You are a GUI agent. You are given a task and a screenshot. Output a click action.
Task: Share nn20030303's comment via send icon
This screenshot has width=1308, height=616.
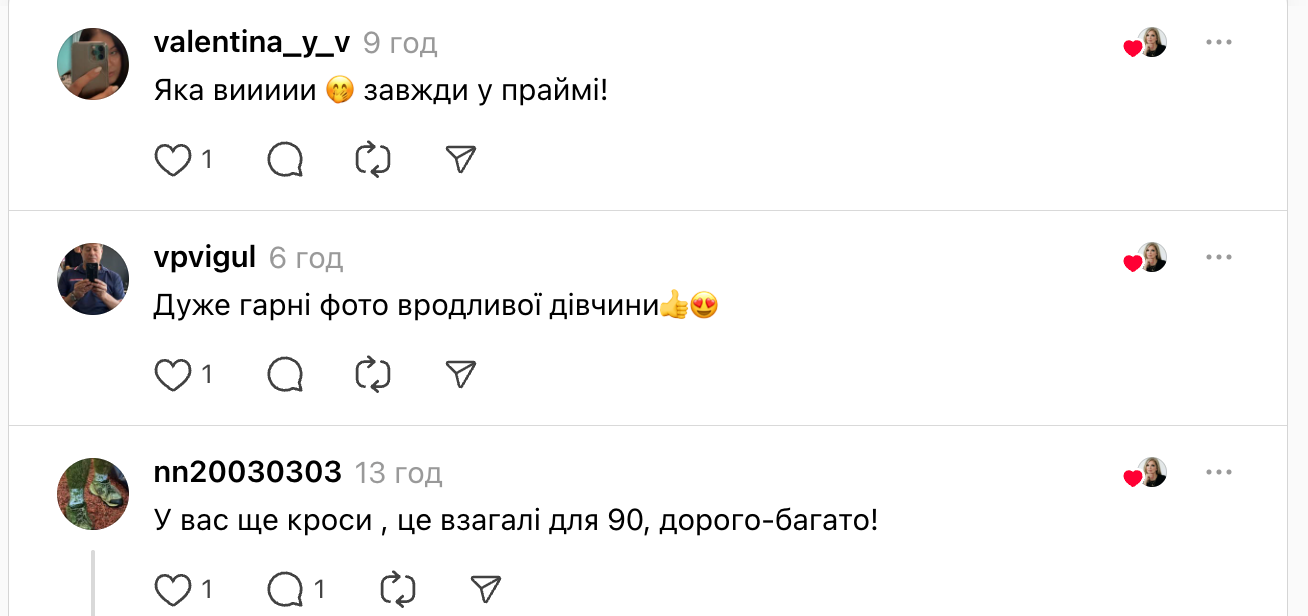pyautogui.click(x=485, y=590)
